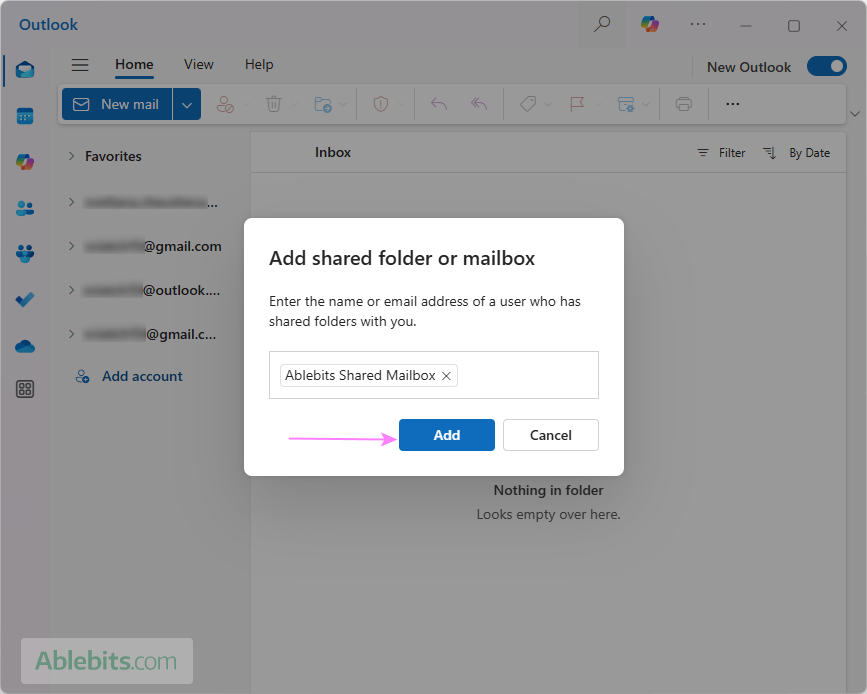Remove the Ablebits Shared Mailbox chip
867x694 pixels.
tap(446, 376)
